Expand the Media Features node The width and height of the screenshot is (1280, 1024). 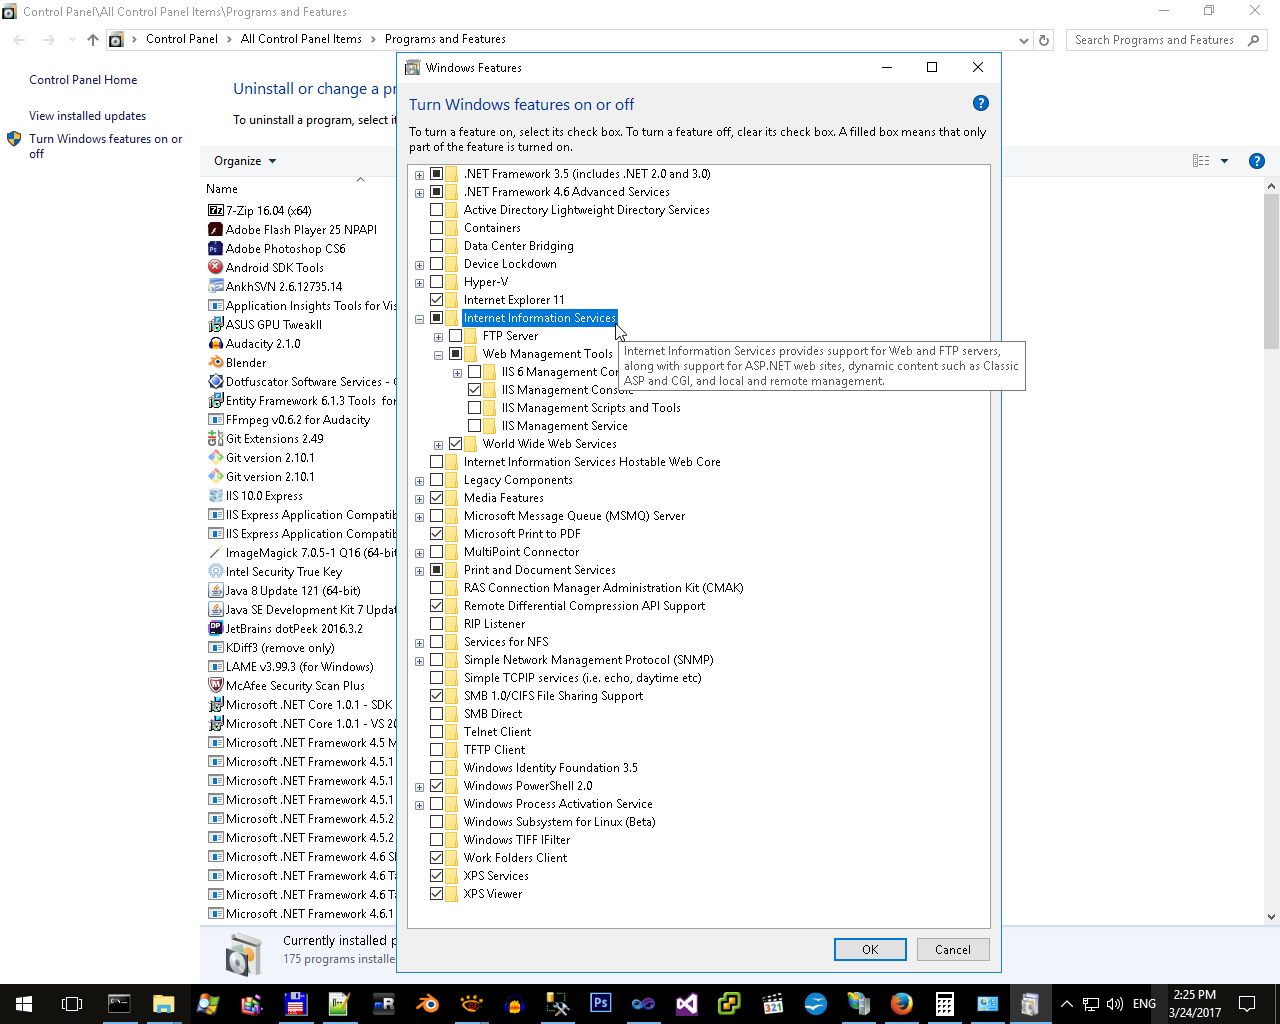tap(420, 499)
